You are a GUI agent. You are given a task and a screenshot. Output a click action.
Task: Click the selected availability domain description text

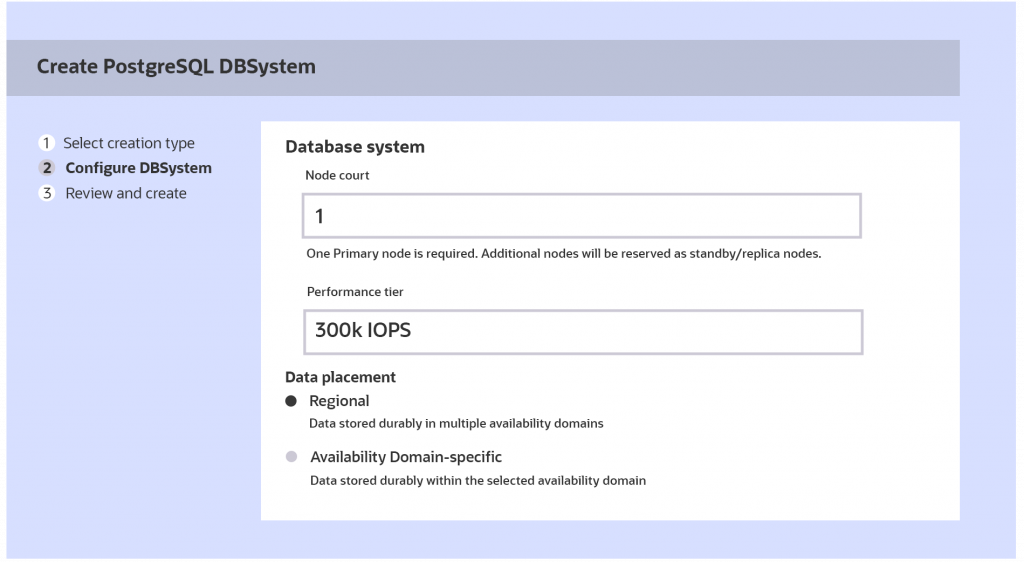coord(478,481)
